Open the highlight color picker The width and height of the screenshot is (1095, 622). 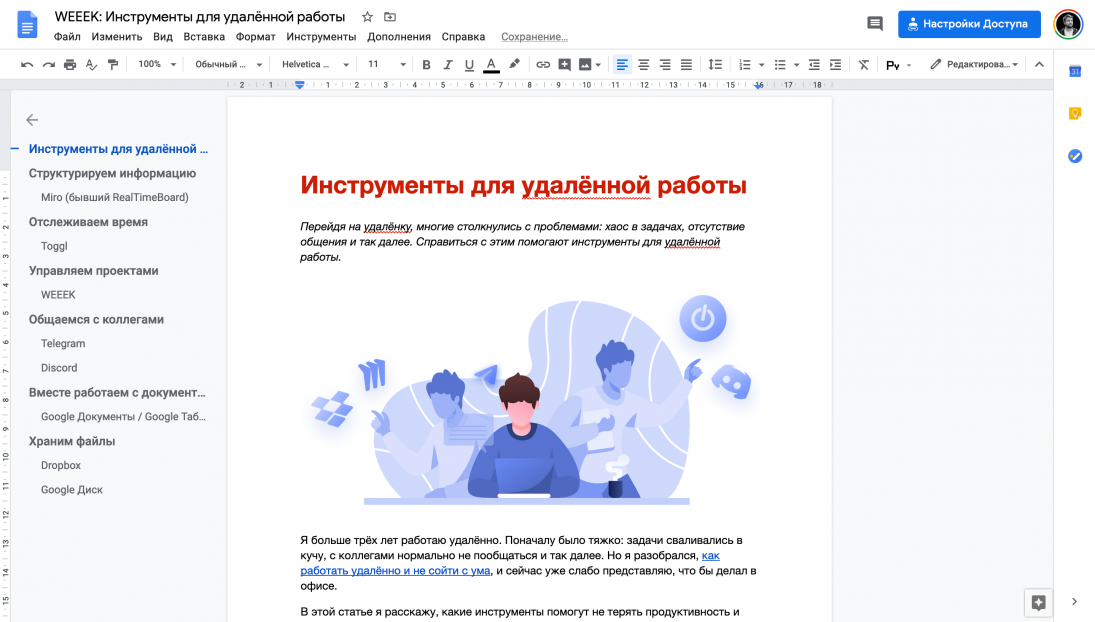pyautogui.click(x=514, y=64)
